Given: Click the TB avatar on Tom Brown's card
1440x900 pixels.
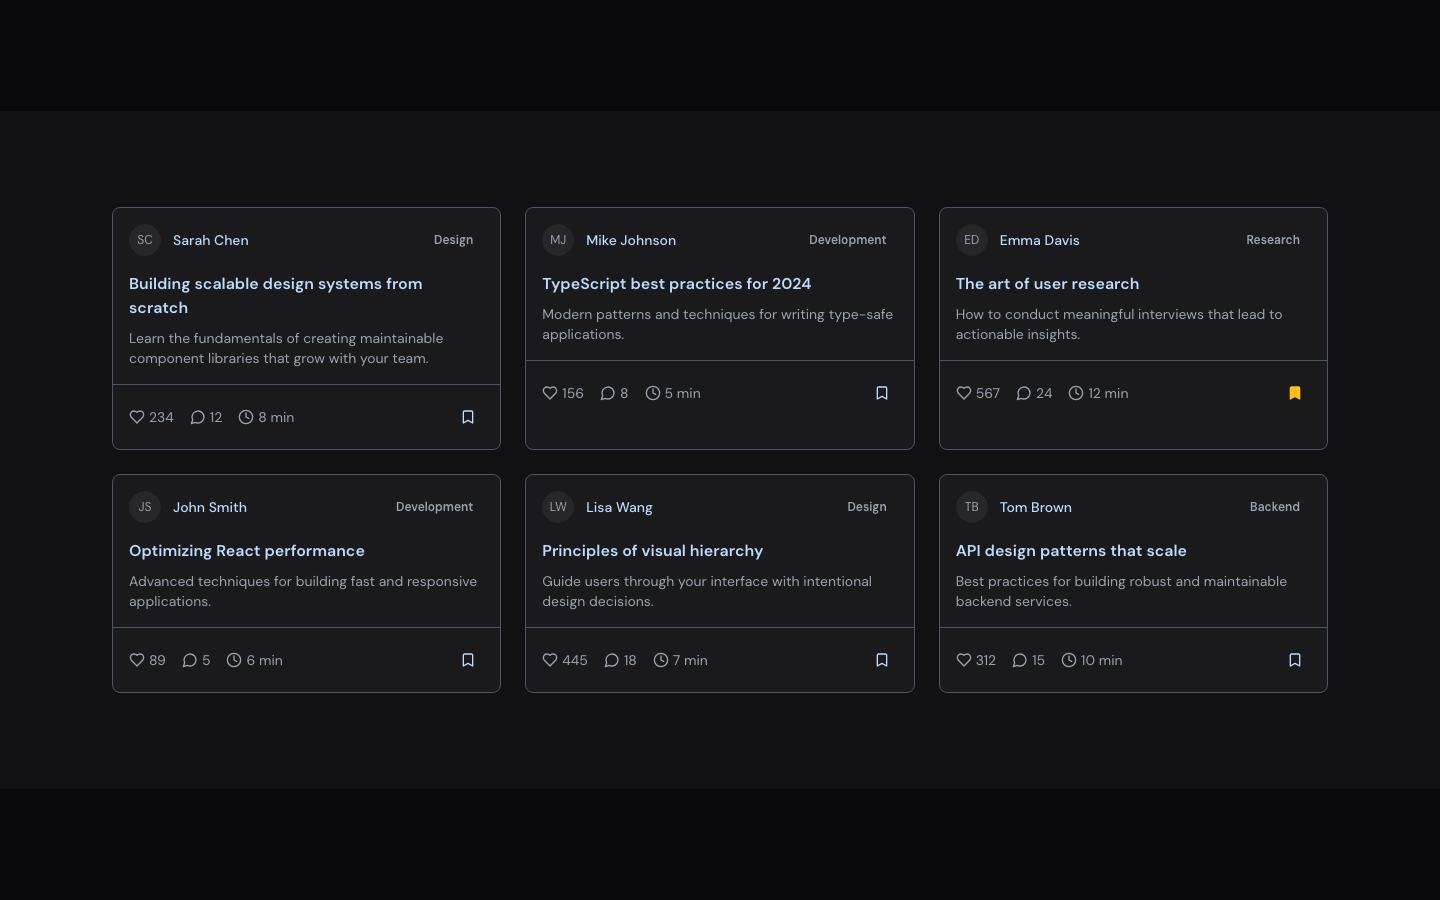Looking at the screenshot, I should tap(972, 507).
